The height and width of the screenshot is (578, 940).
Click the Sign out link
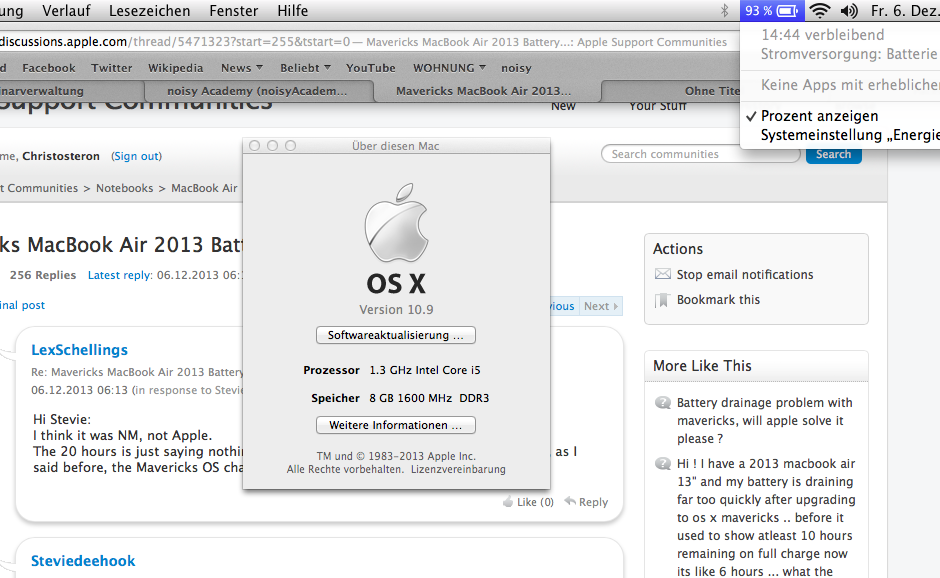point(137,156)
